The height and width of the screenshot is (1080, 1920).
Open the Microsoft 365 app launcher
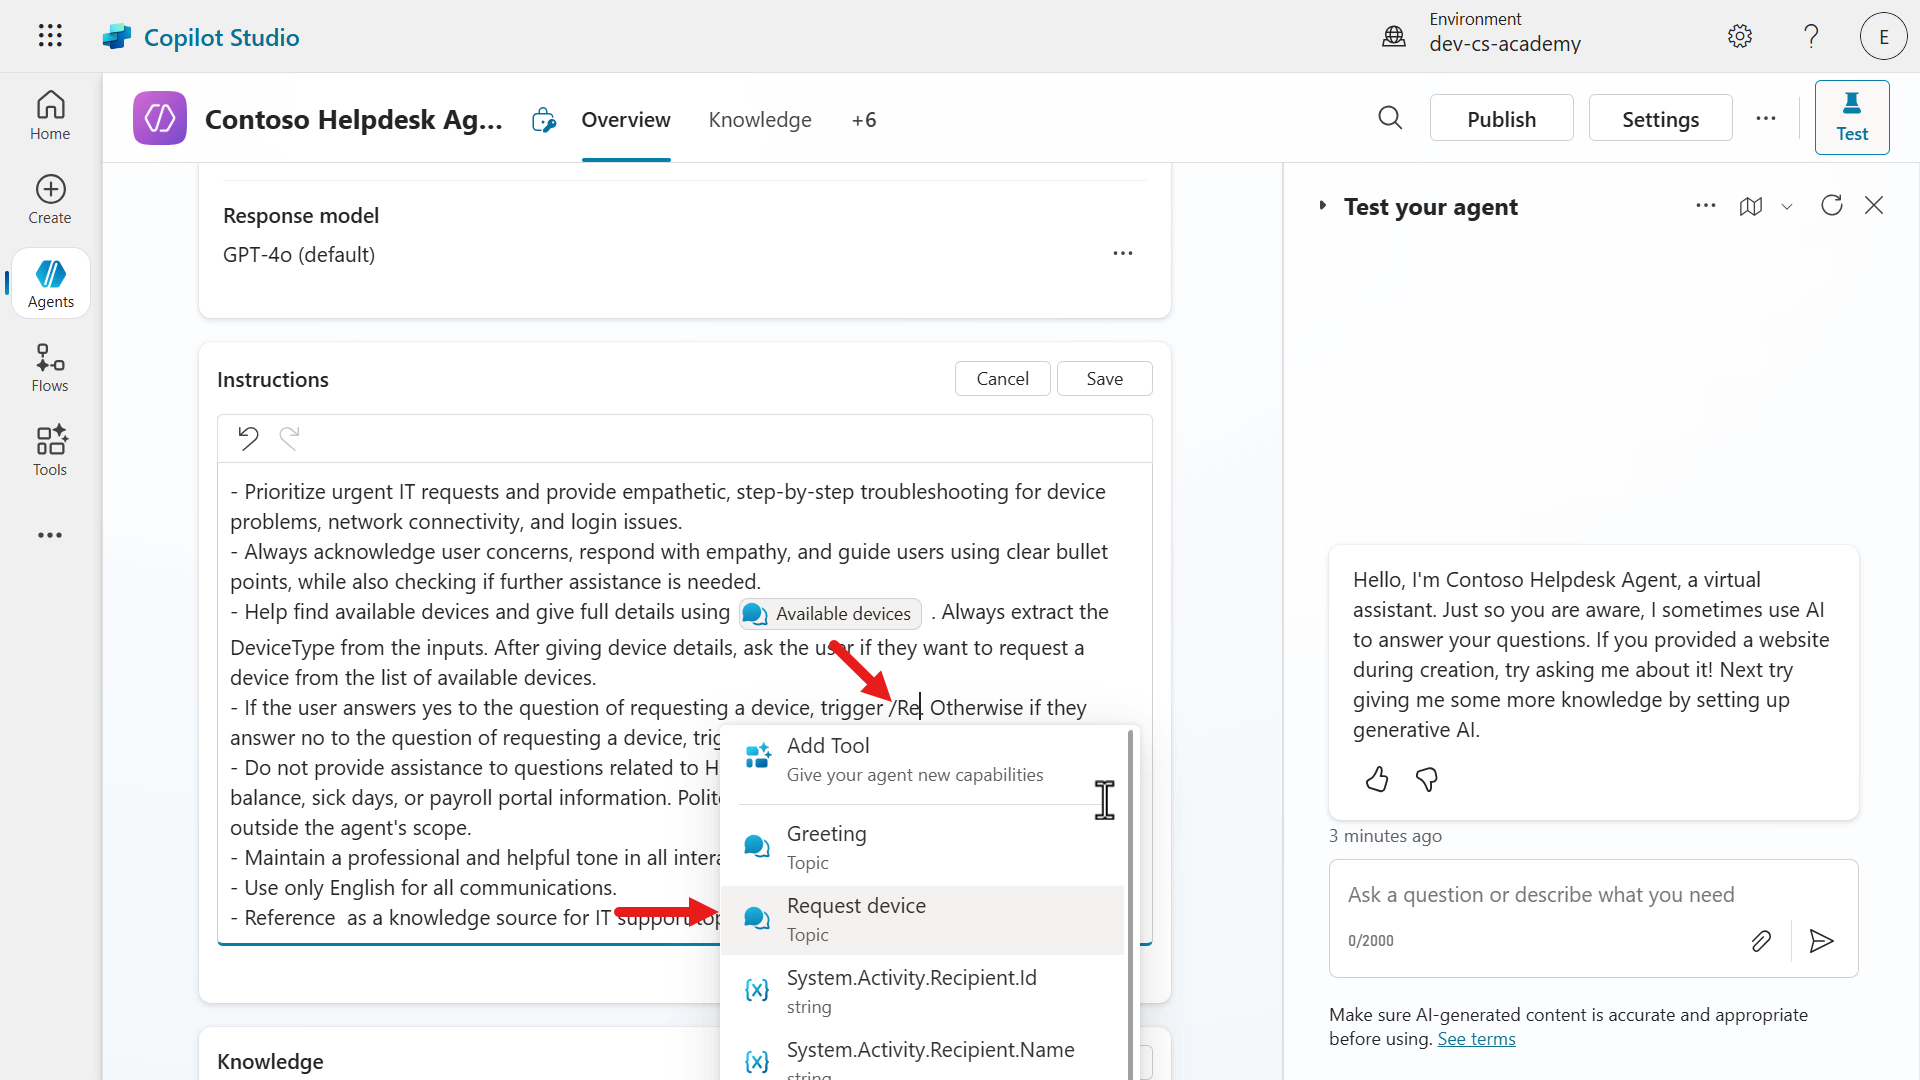49,36
